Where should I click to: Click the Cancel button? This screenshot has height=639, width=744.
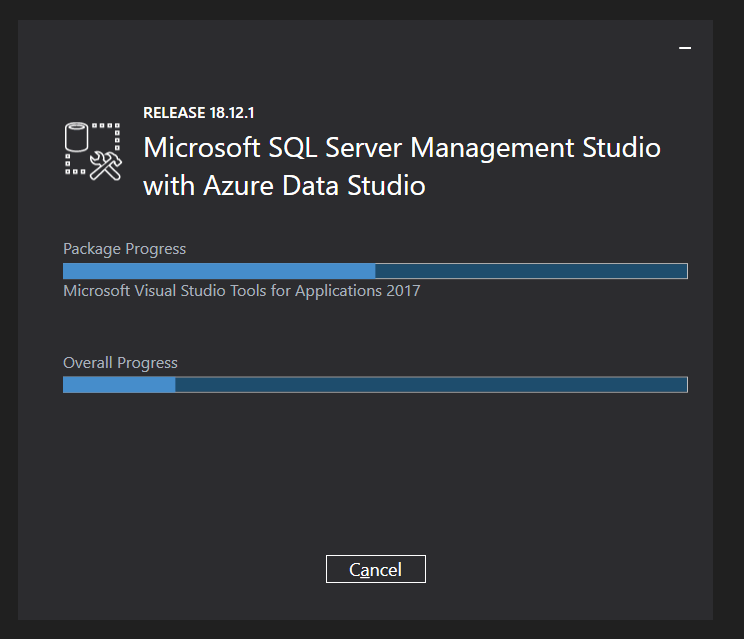(x=375, y=569)
